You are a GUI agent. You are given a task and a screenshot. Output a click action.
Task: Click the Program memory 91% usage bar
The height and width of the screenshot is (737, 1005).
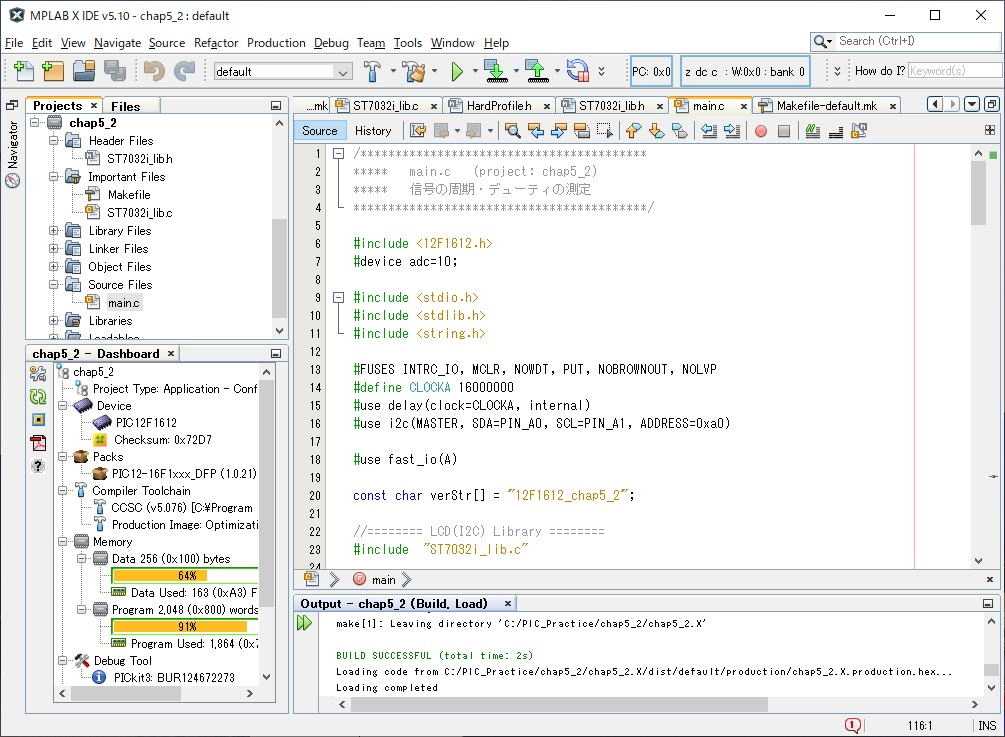coord(185,627)
